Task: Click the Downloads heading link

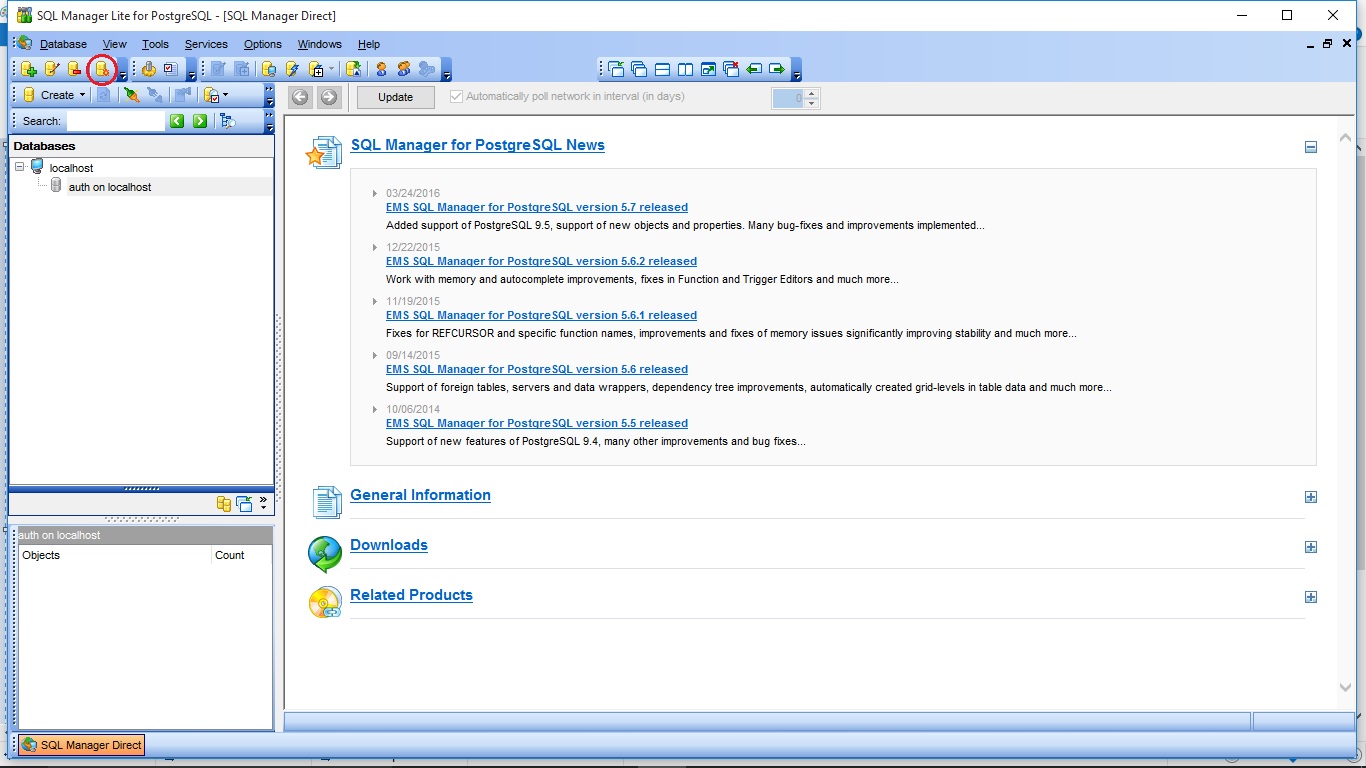Action: pos(389,545)
